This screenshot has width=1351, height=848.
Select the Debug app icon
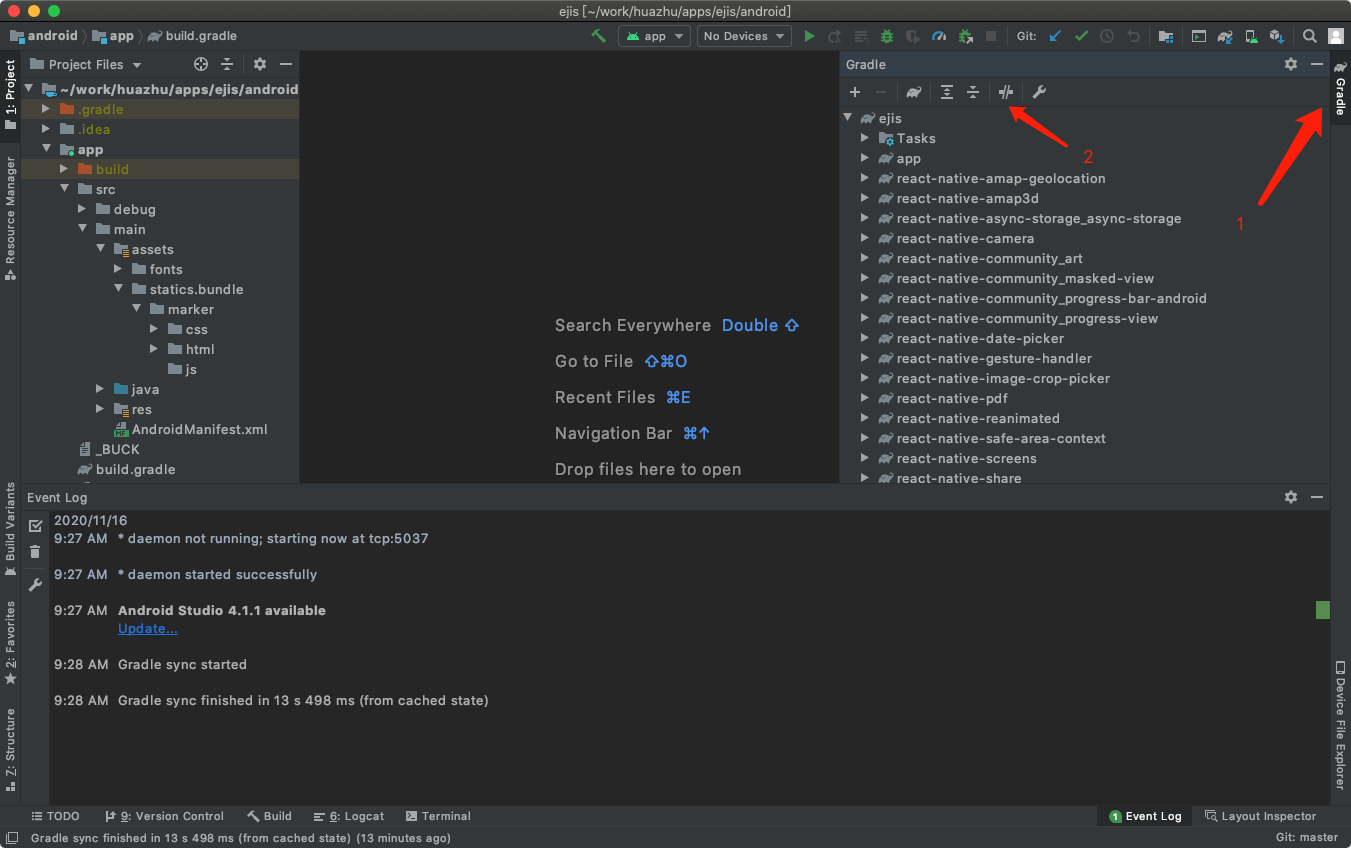[886, 36]
